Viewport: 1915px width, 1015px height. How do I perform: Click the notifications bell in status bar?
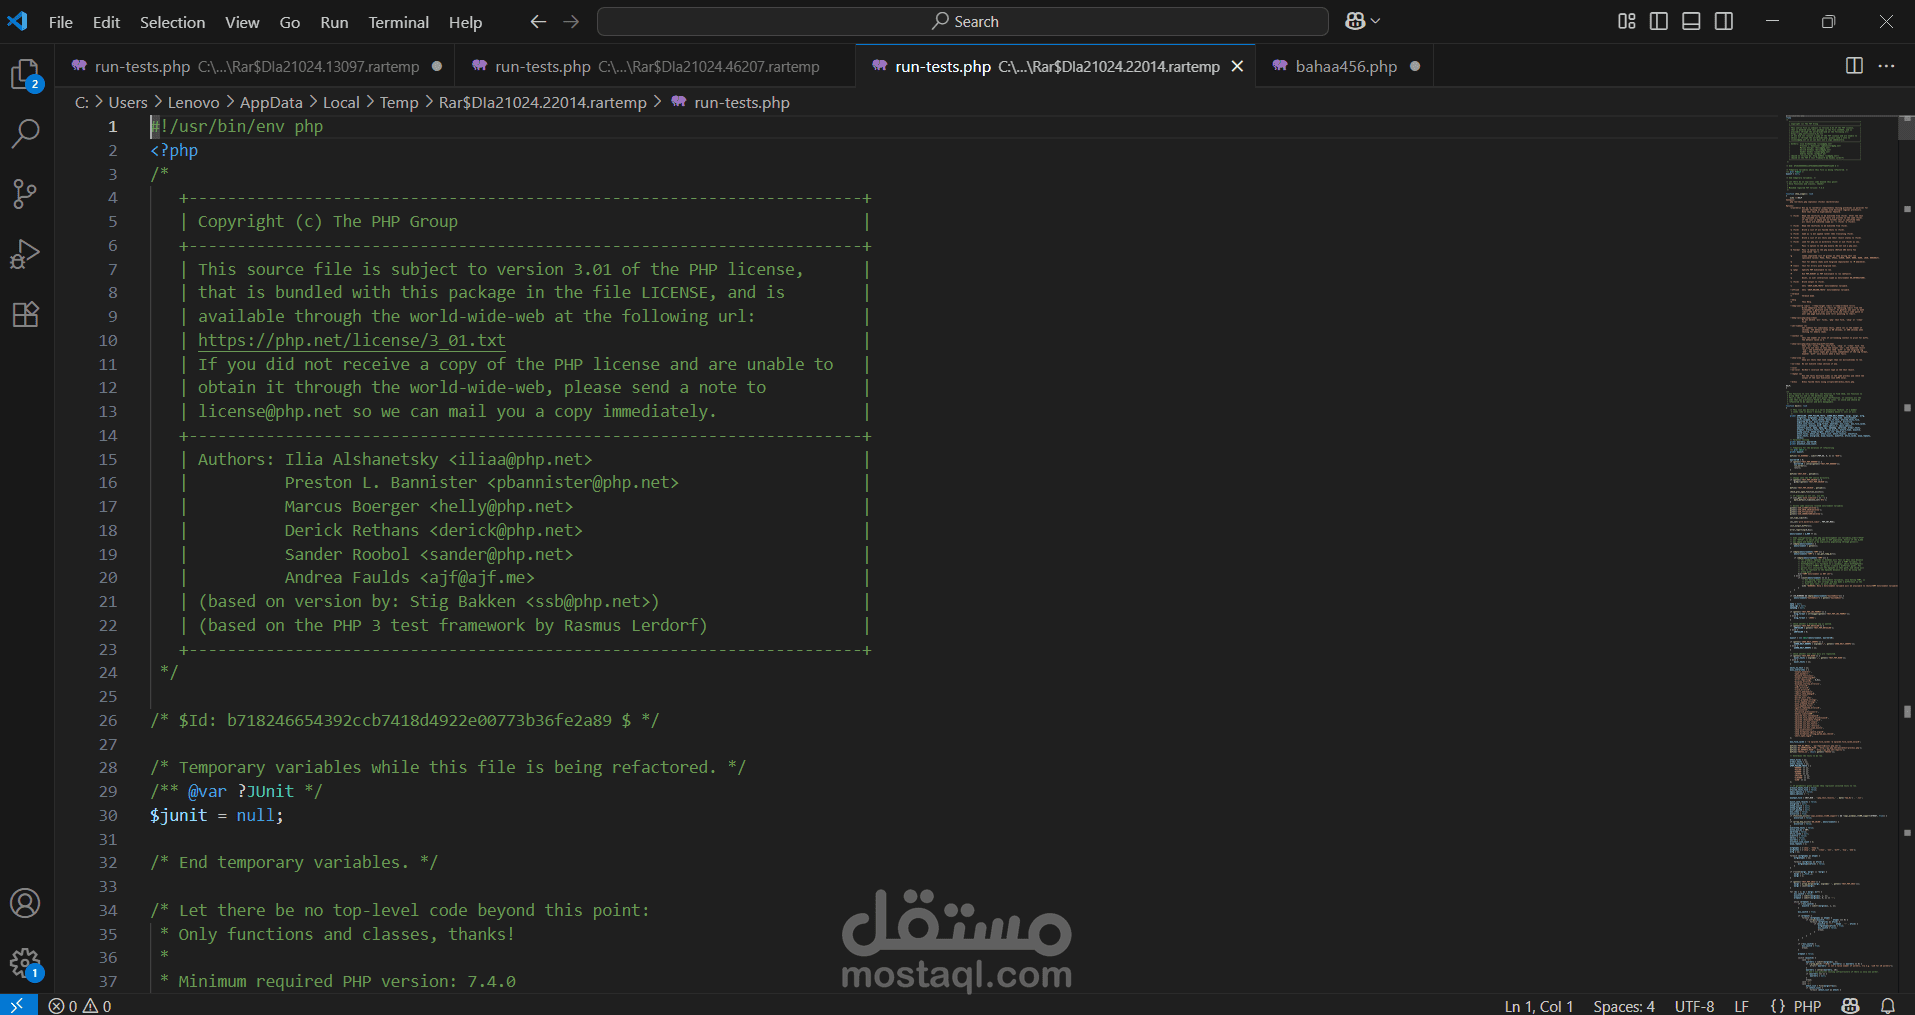(x=1888, y=1006)
